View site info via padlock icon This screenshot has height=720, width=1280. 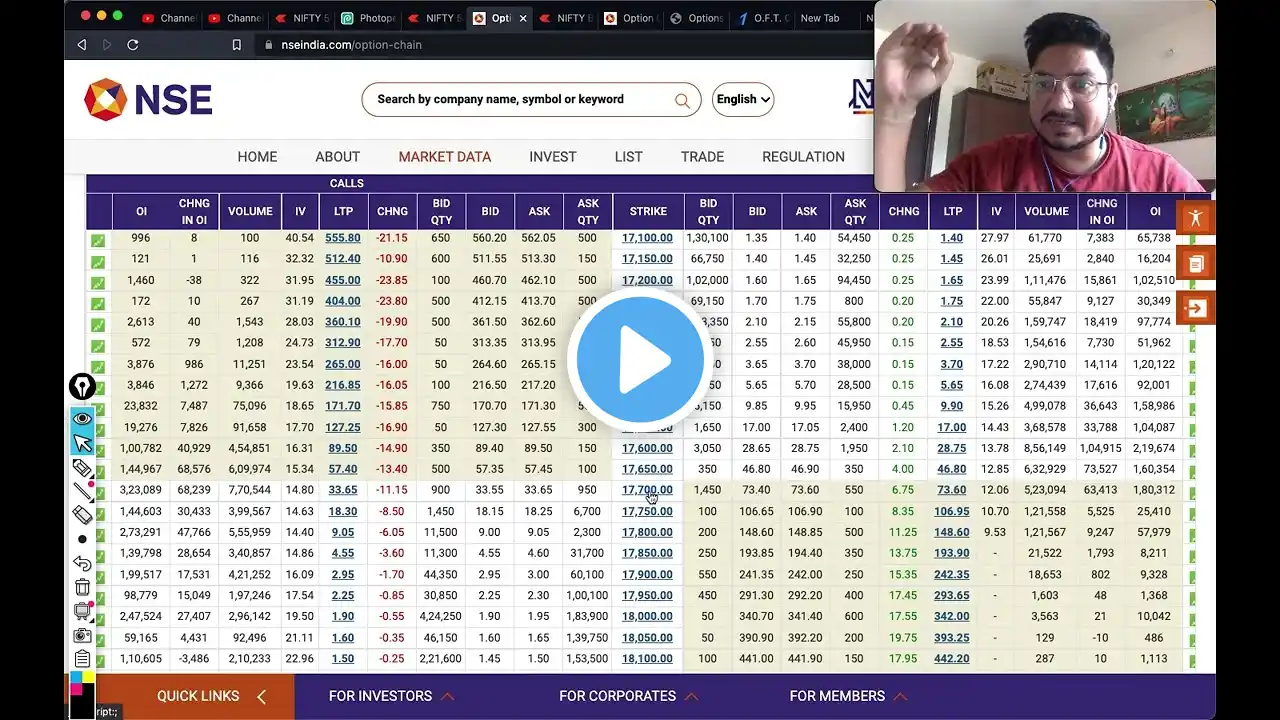pyautogui.click(x=268, y=45)
